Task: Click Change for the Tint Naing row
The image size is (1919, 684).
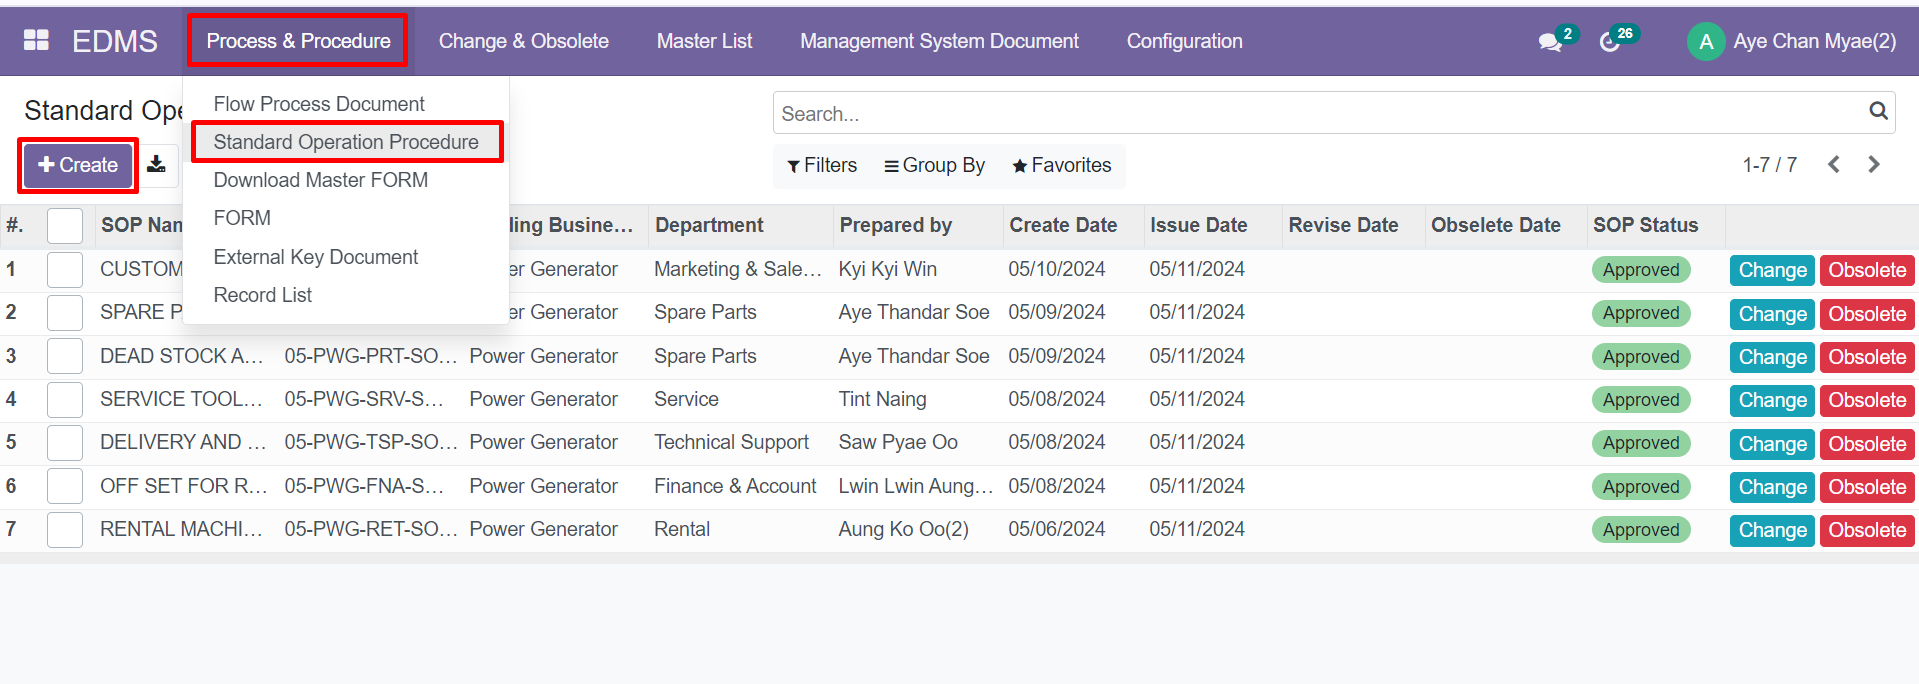Action: coord(1772,400)
